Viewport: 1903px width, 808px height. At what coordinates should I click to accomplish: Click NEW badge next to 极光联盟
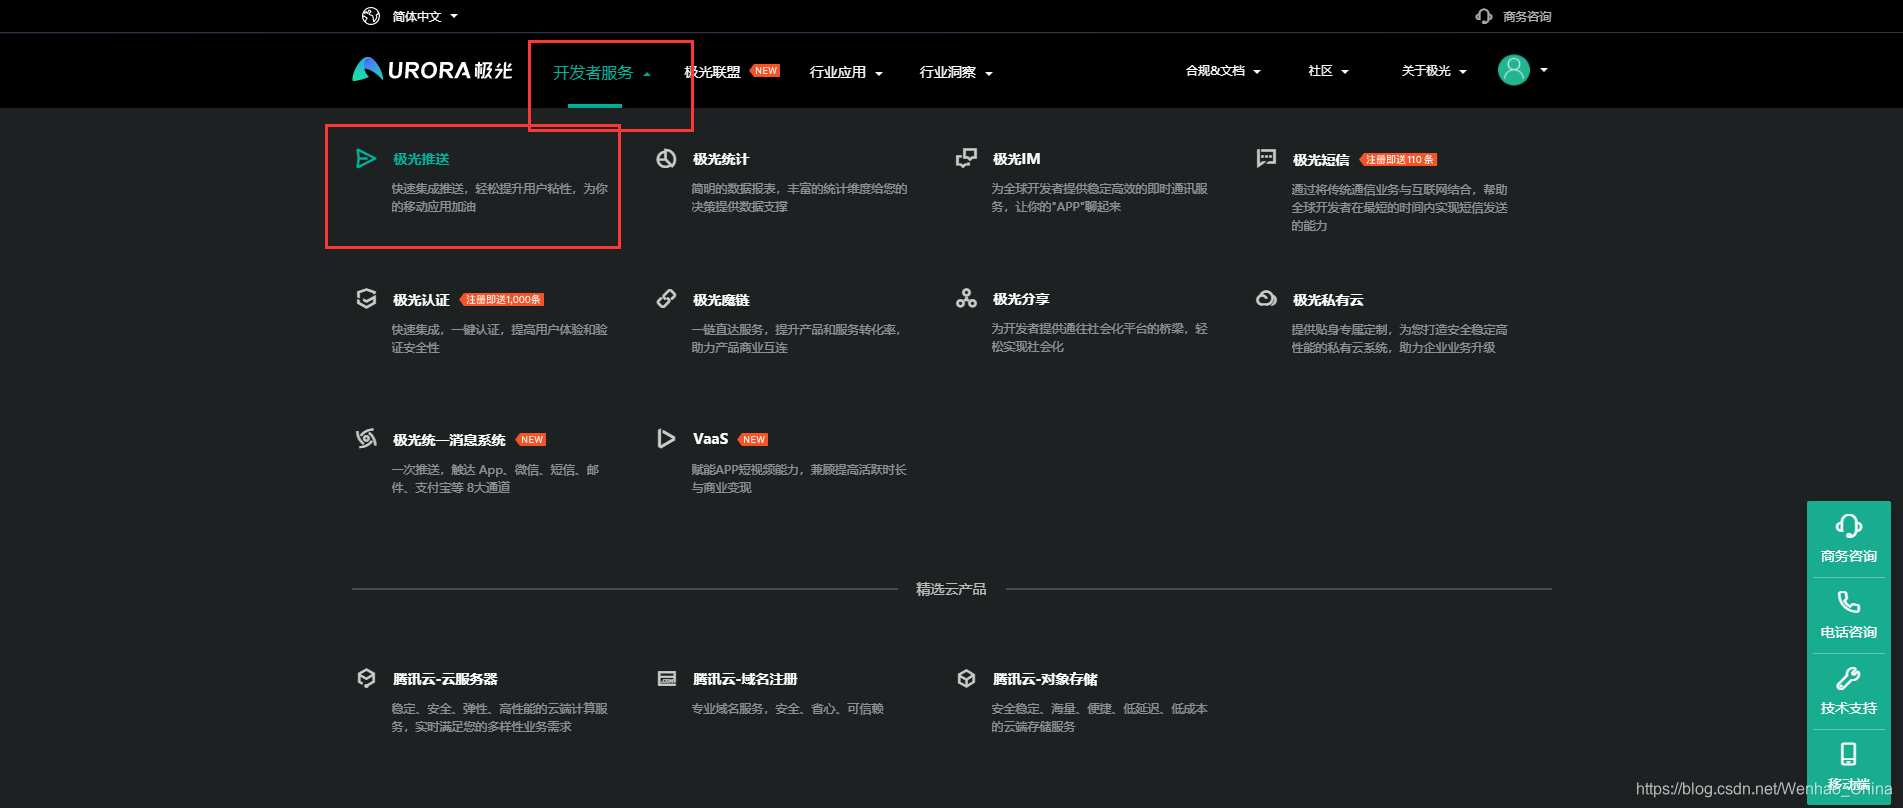tap(766, 71)
